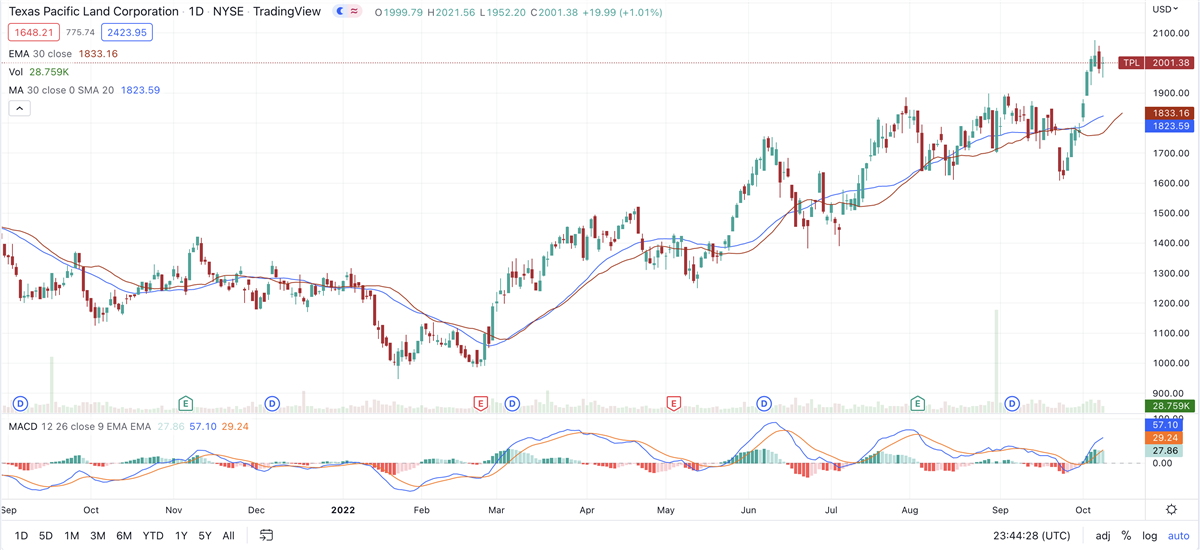Click the moon market status icon
Image resolution: width=1200 pixels, height=550 pixels.
click(341, 11)
